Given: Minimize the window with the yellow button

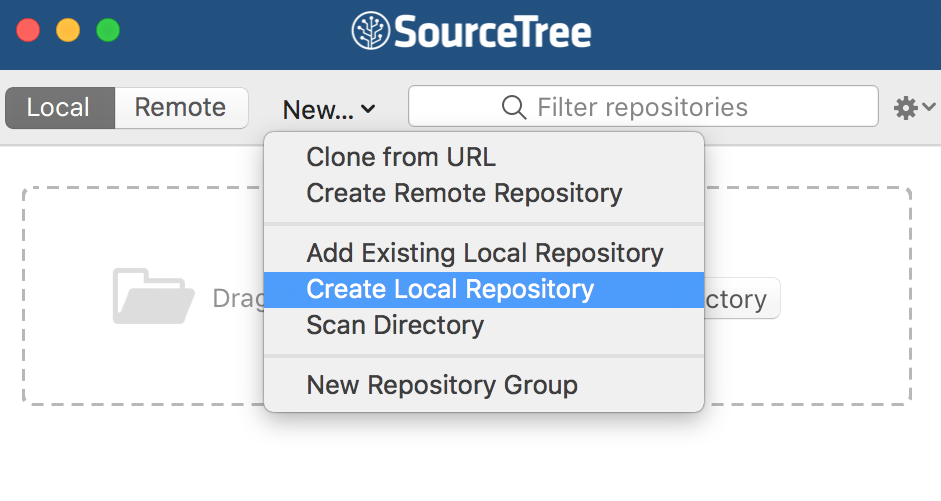Looking at the screenshot, I should point(68,30).
